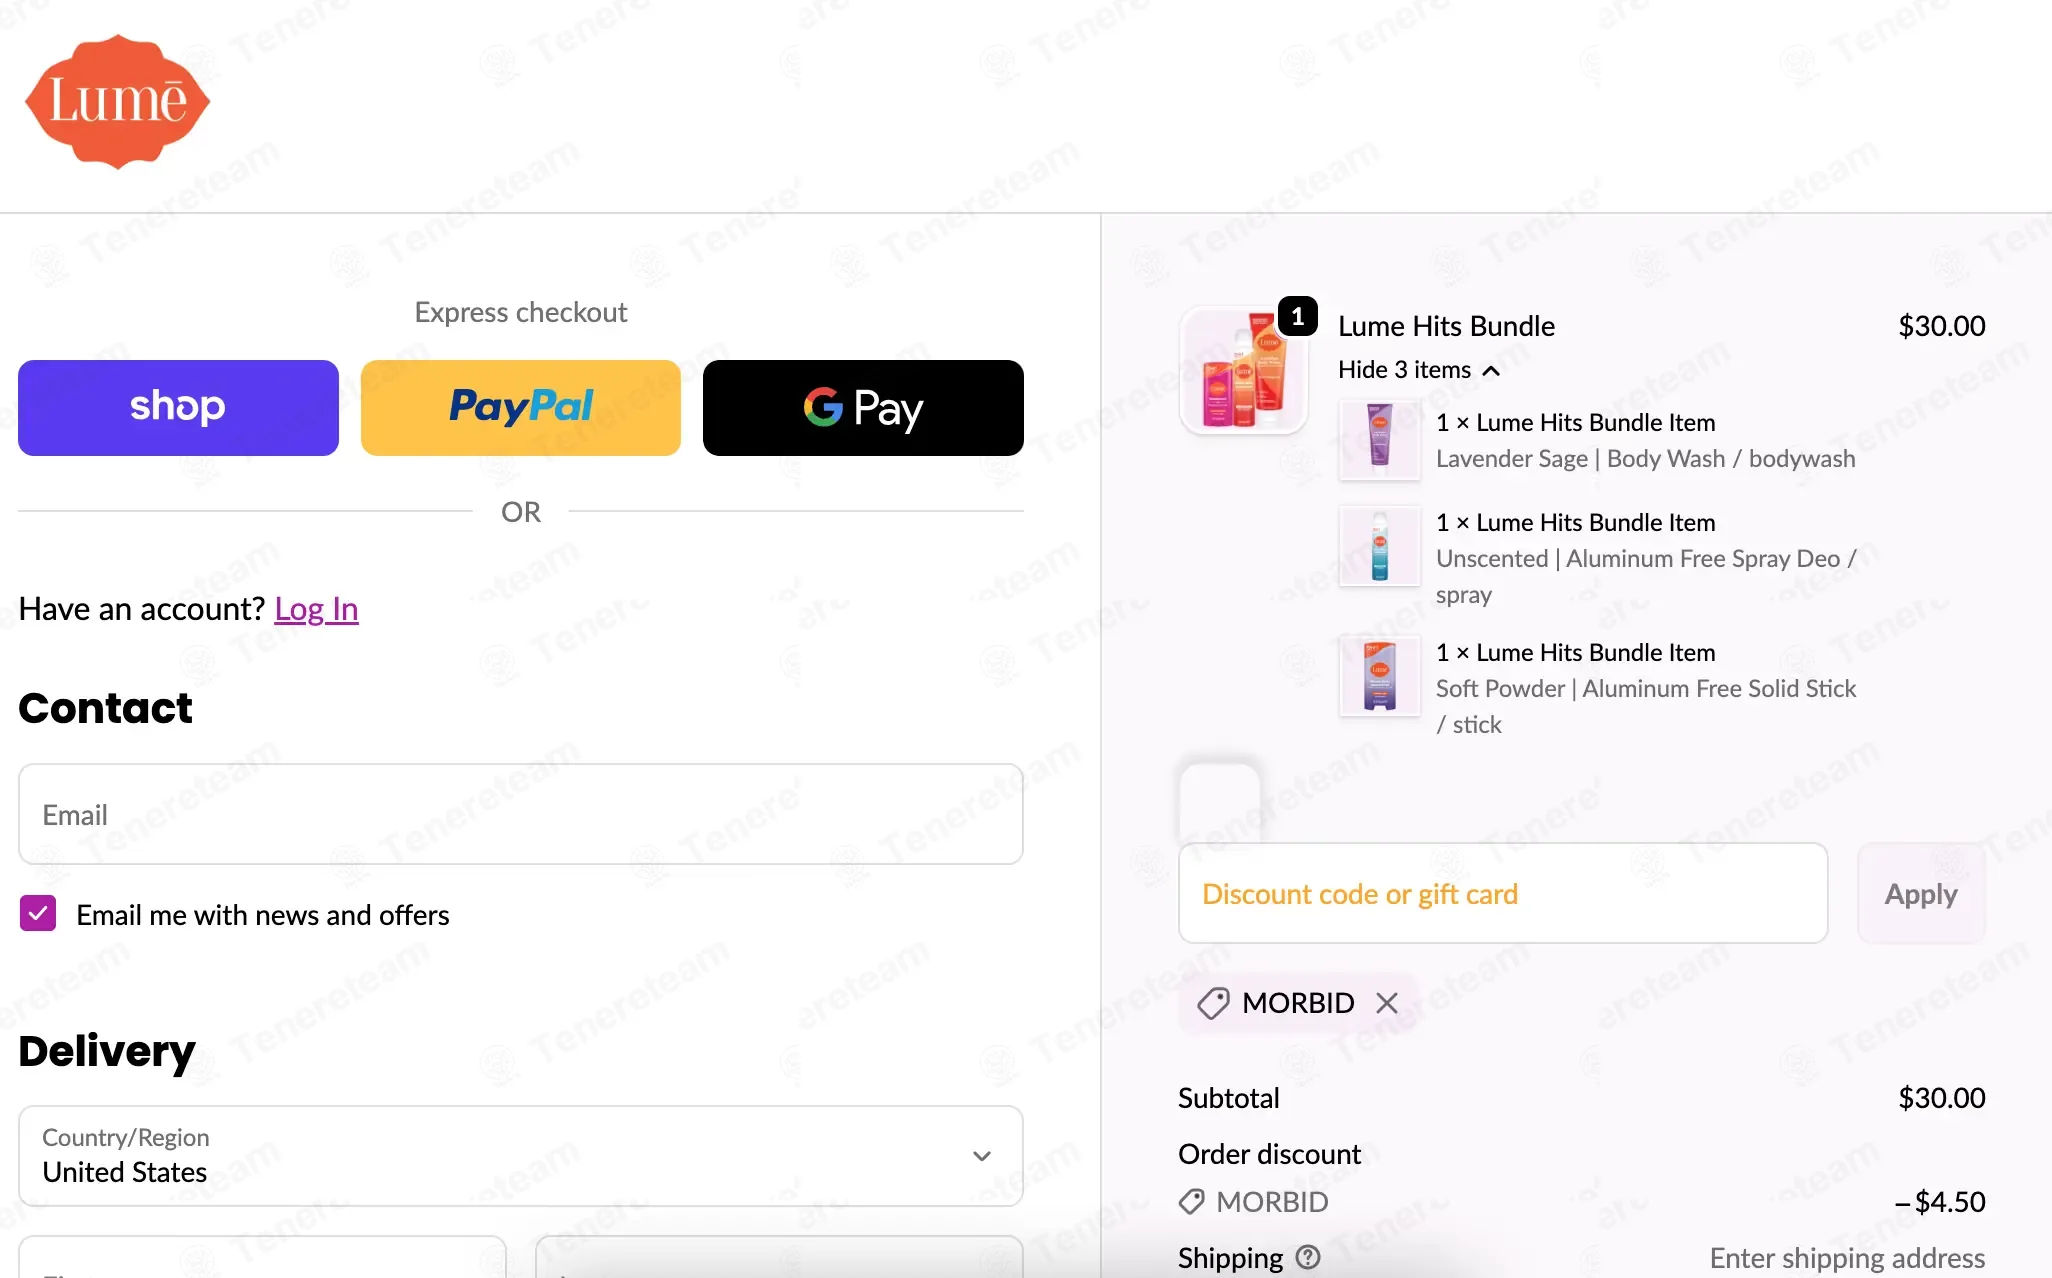
Task: Click the Lavender Sage body wash thumbnail
Action: [x=1380, y=440]
